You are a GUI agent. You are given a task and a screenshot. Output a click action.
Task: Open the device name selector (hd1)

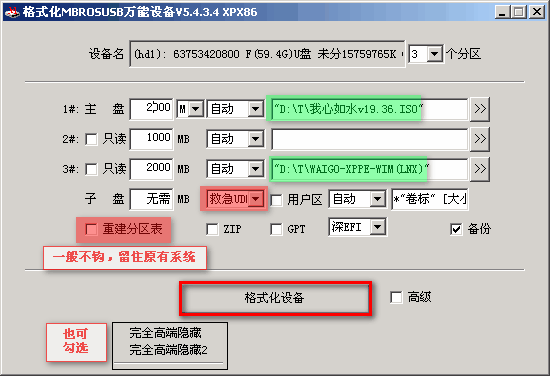267,54
